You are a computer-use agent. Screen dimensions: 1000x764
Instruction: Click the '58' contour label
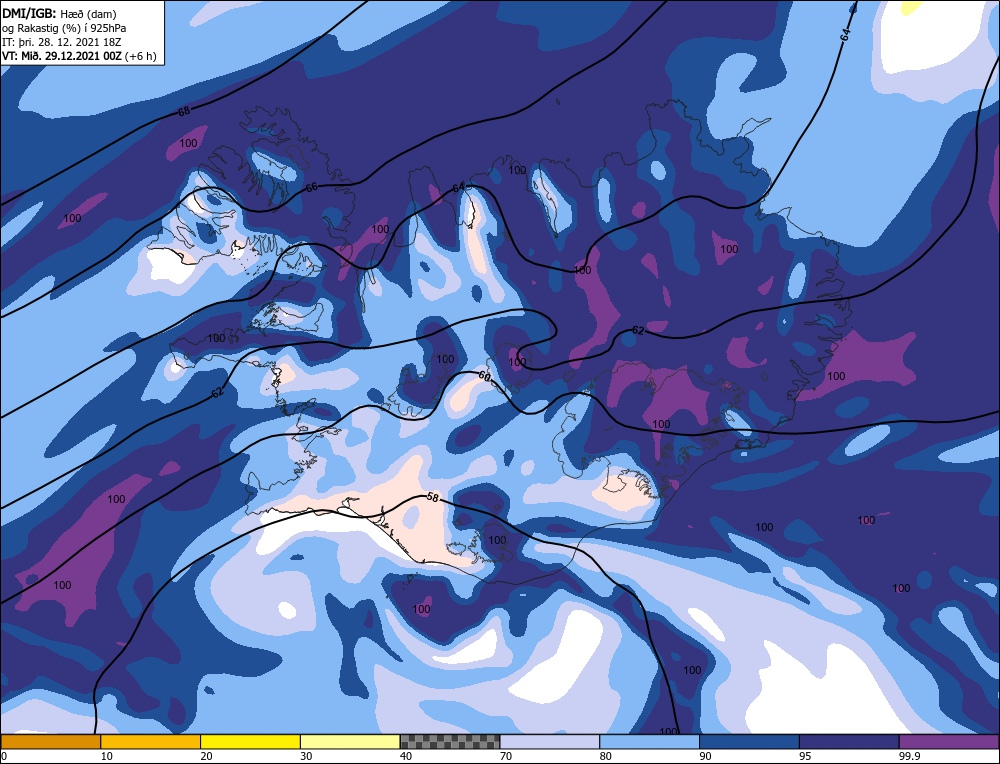pyautogui.click(x=432, y=497)
